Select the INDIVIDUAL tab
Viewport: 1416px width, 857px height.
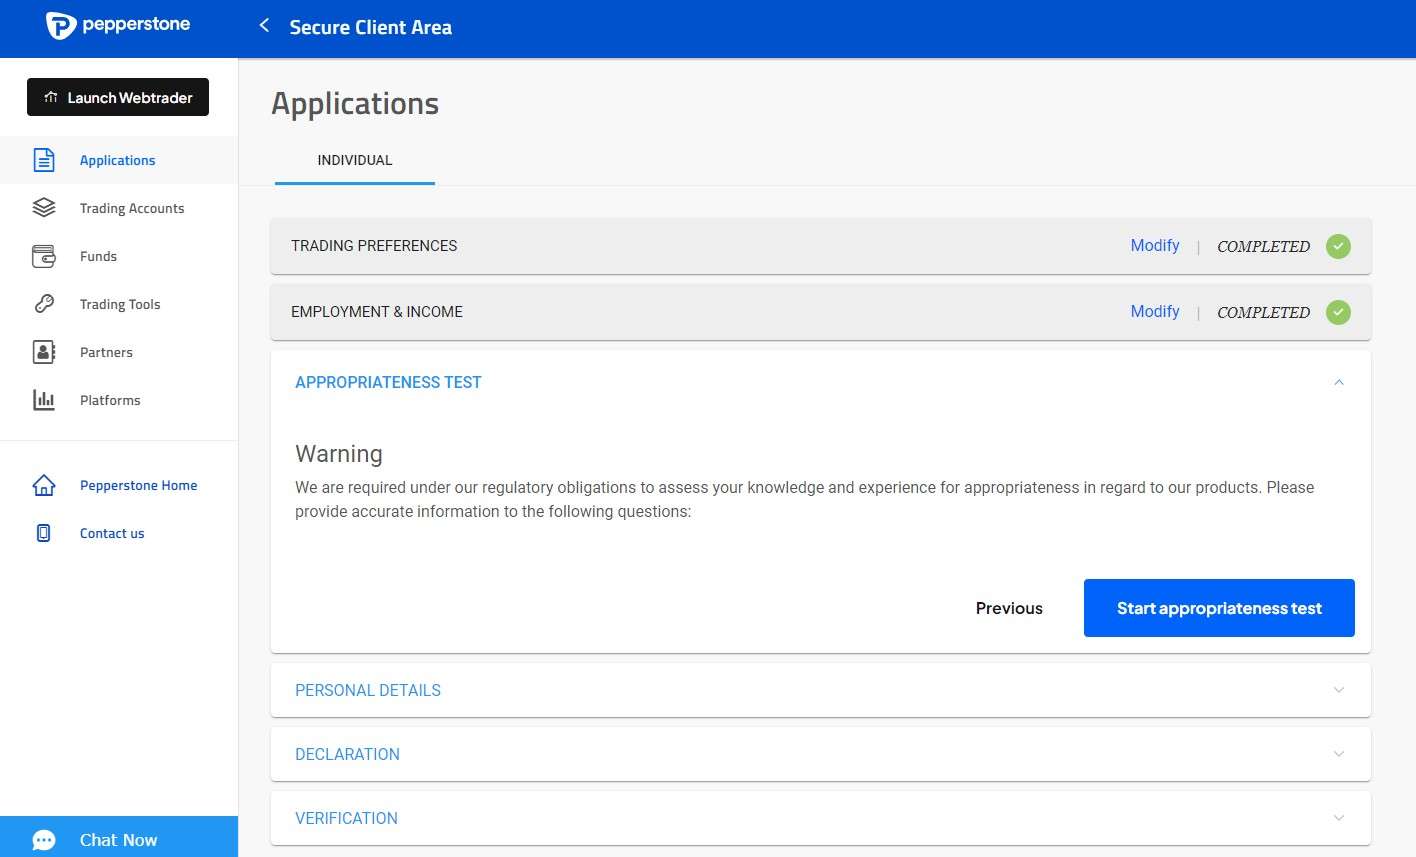click(x=355, y=160)
